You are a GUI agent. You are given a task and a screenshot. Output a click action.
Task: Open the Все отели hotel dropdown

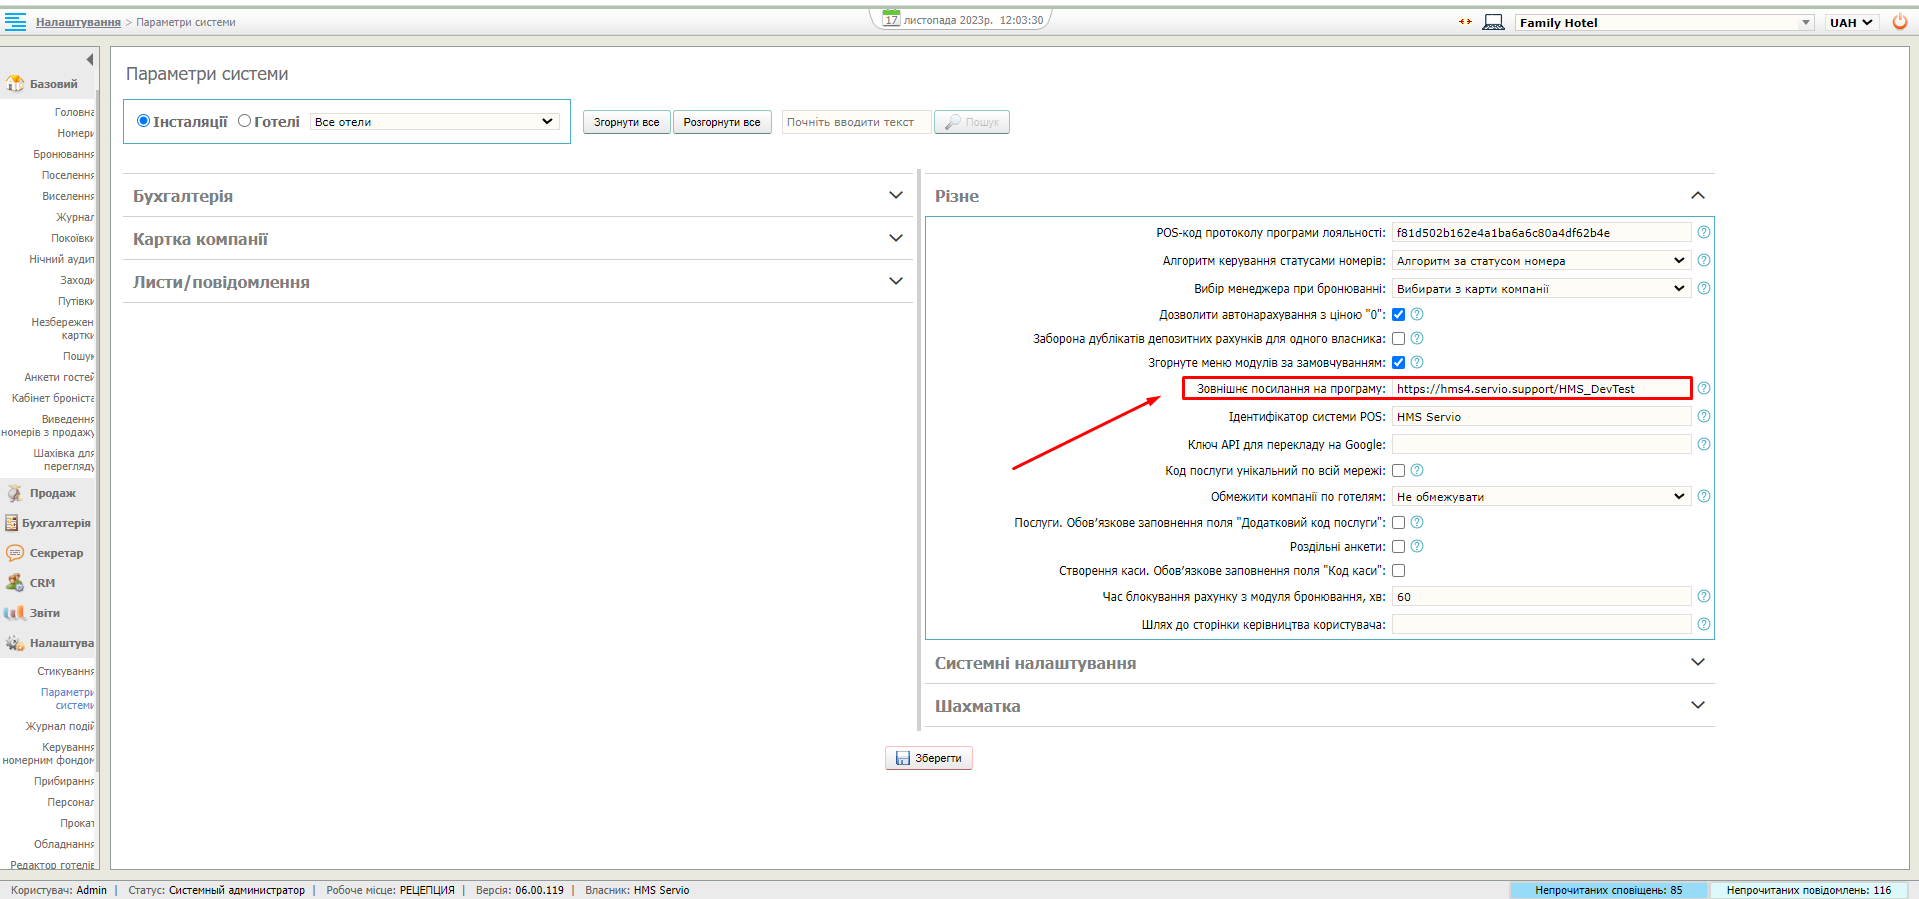(434, 122)
